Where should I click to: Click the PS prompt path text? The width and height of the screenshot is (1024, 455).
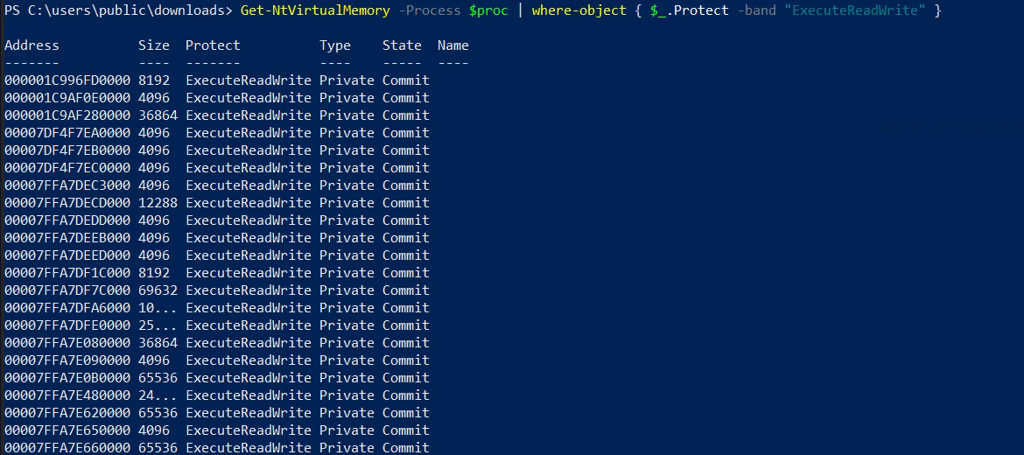tap(120, 11)
